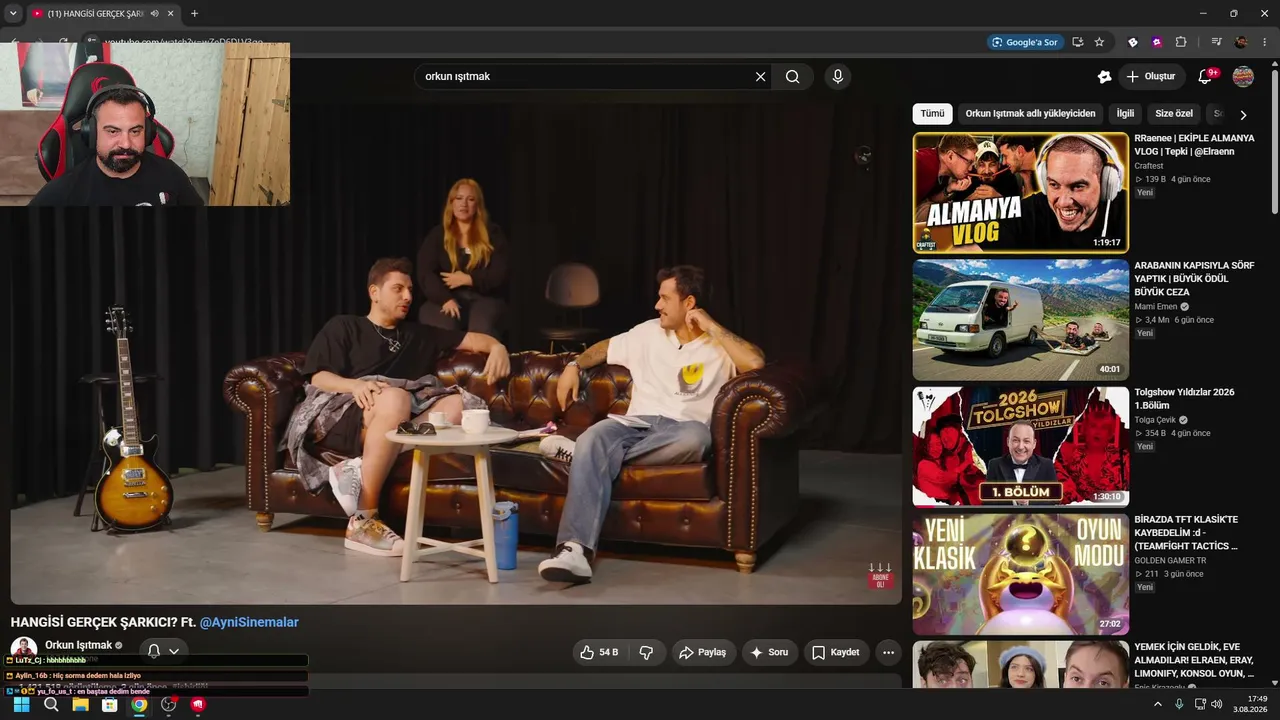Open OBS Studio from the taskbar
Screen dimensions: 1280x720
pyautogui.click(x=169, y=705)
